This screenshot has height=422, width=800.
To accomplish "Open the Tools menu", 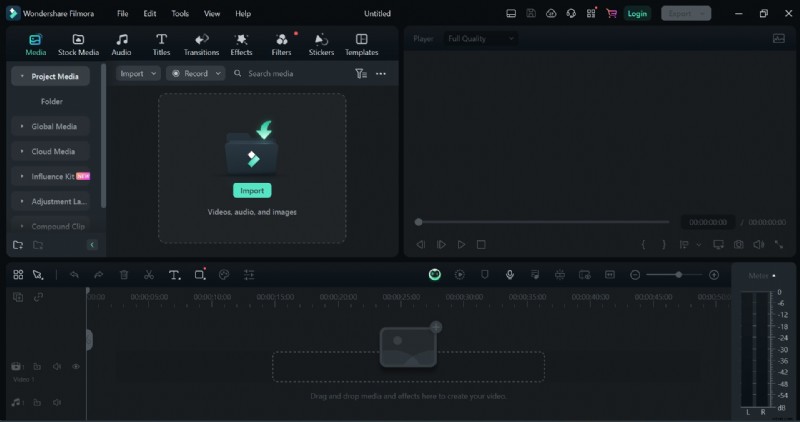I will (x=180, y=14).
